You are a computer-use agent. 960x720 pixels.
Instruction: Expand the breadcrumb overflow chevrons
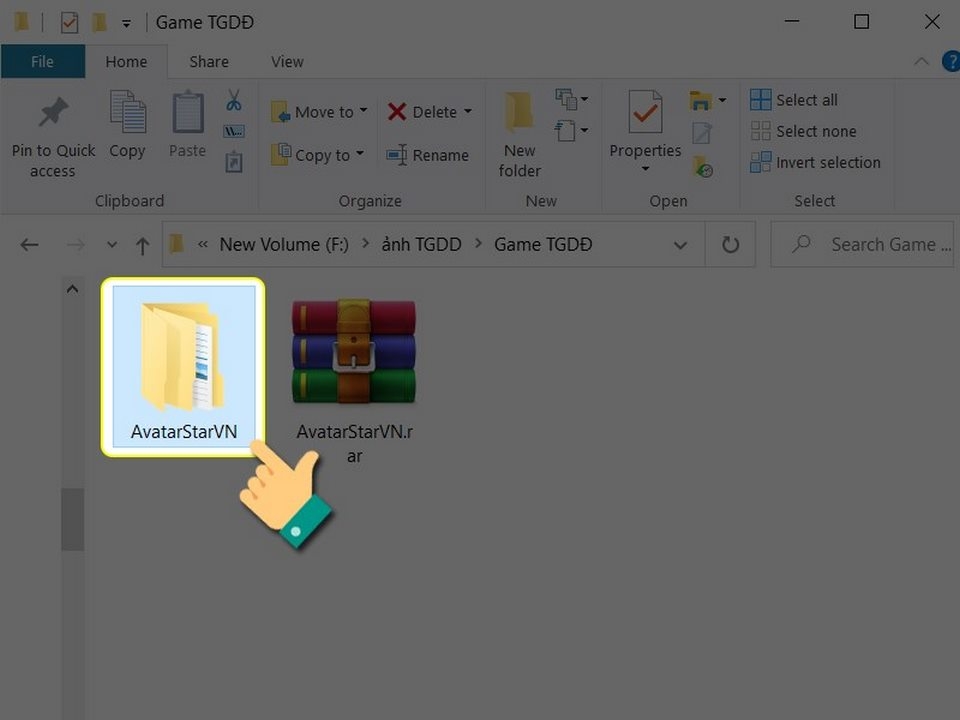tap(203, 244)
